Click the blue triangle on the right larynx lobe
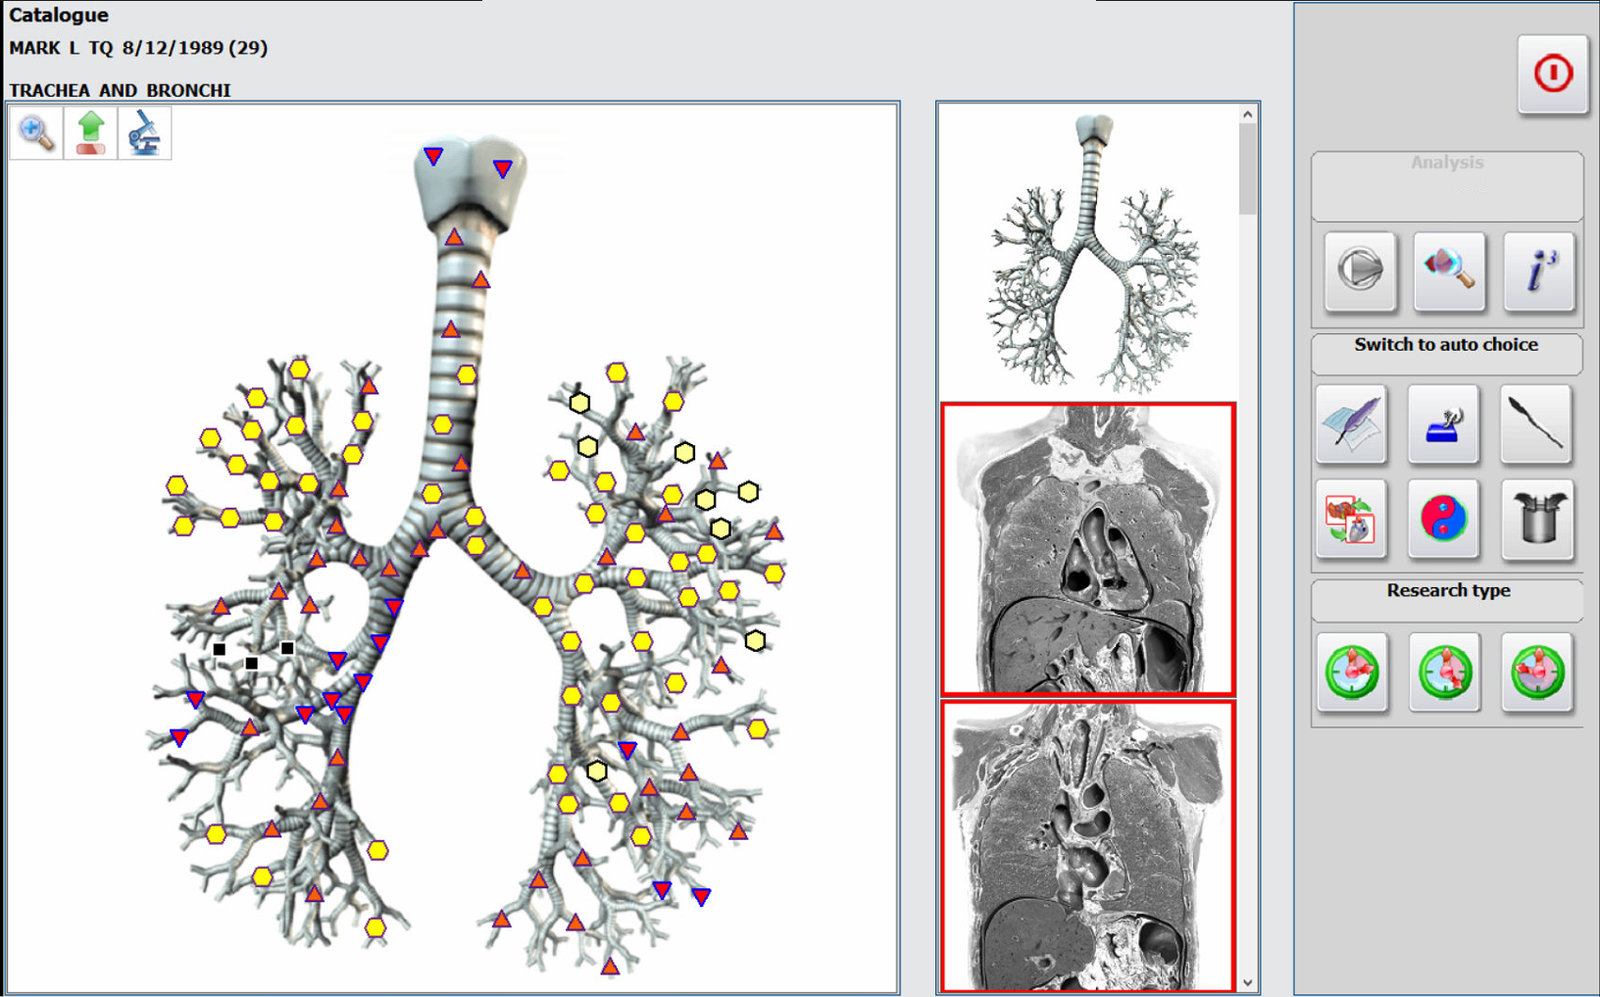 click(x=503, y=169)
